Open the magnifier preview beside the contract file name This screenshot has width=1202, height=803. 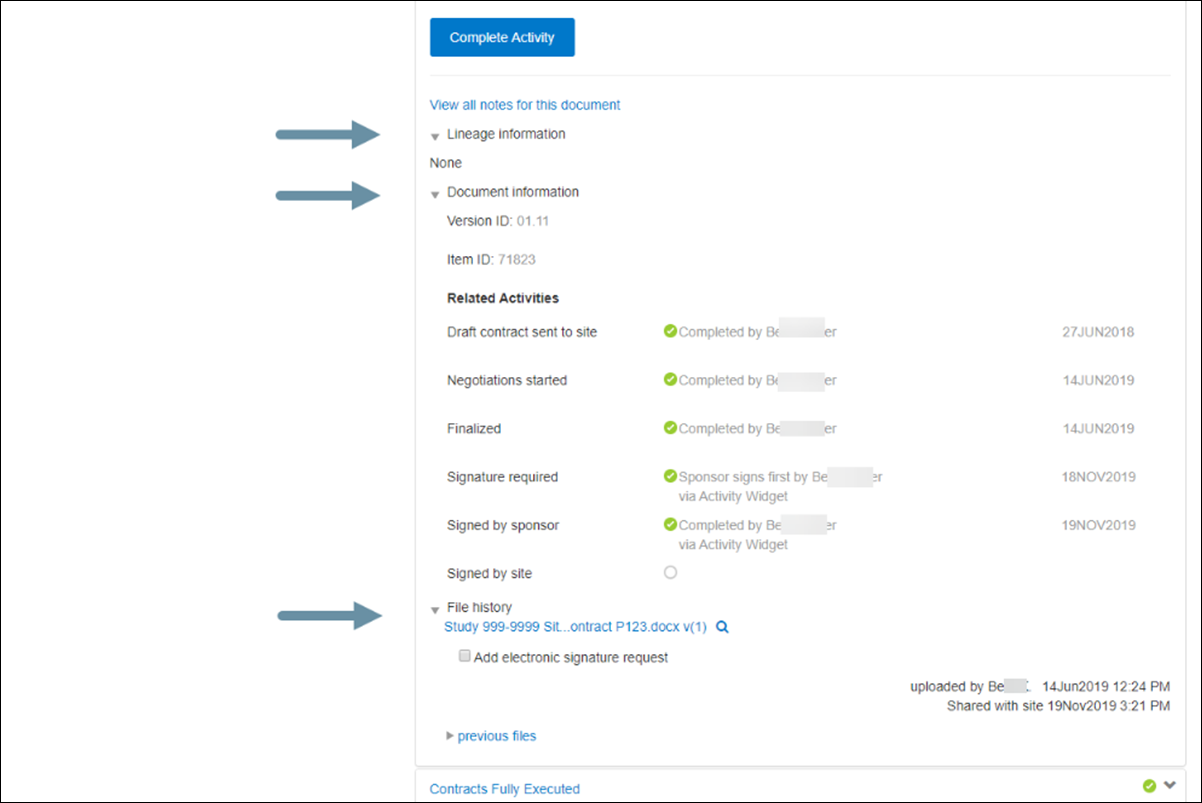click(x=722, y=626)
